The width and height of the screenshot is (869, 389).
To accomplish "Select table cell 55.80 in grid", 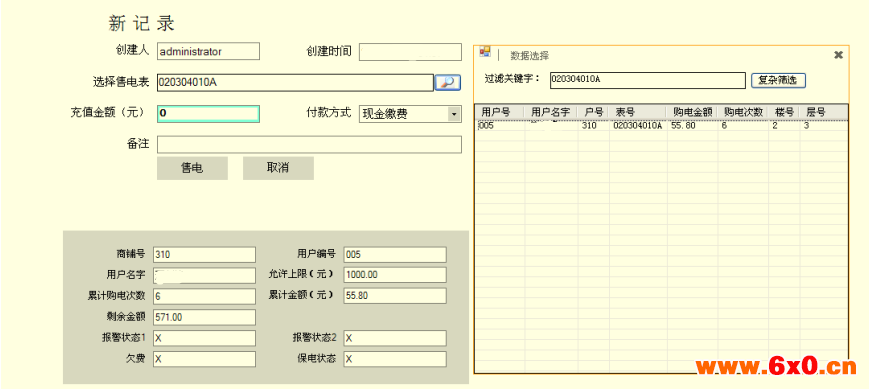I will tap(692, 126).
